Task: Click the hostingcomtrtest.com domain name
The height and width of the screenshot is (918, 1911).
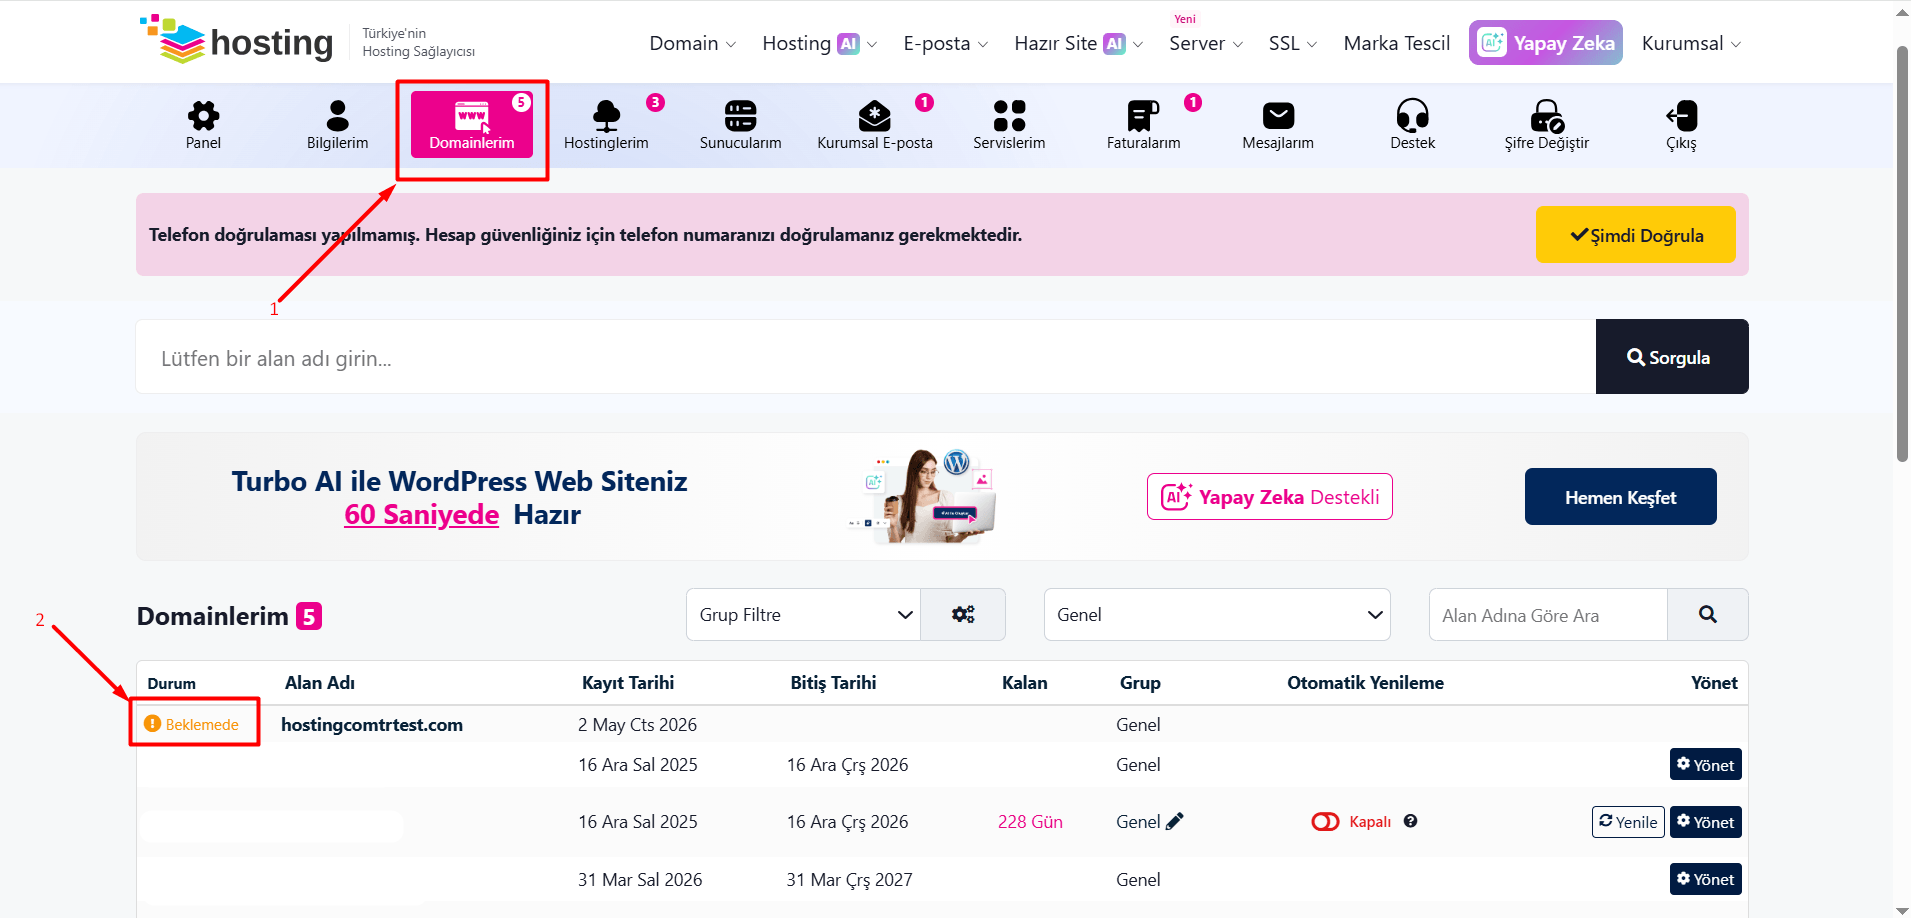Action: pos(372,724)
